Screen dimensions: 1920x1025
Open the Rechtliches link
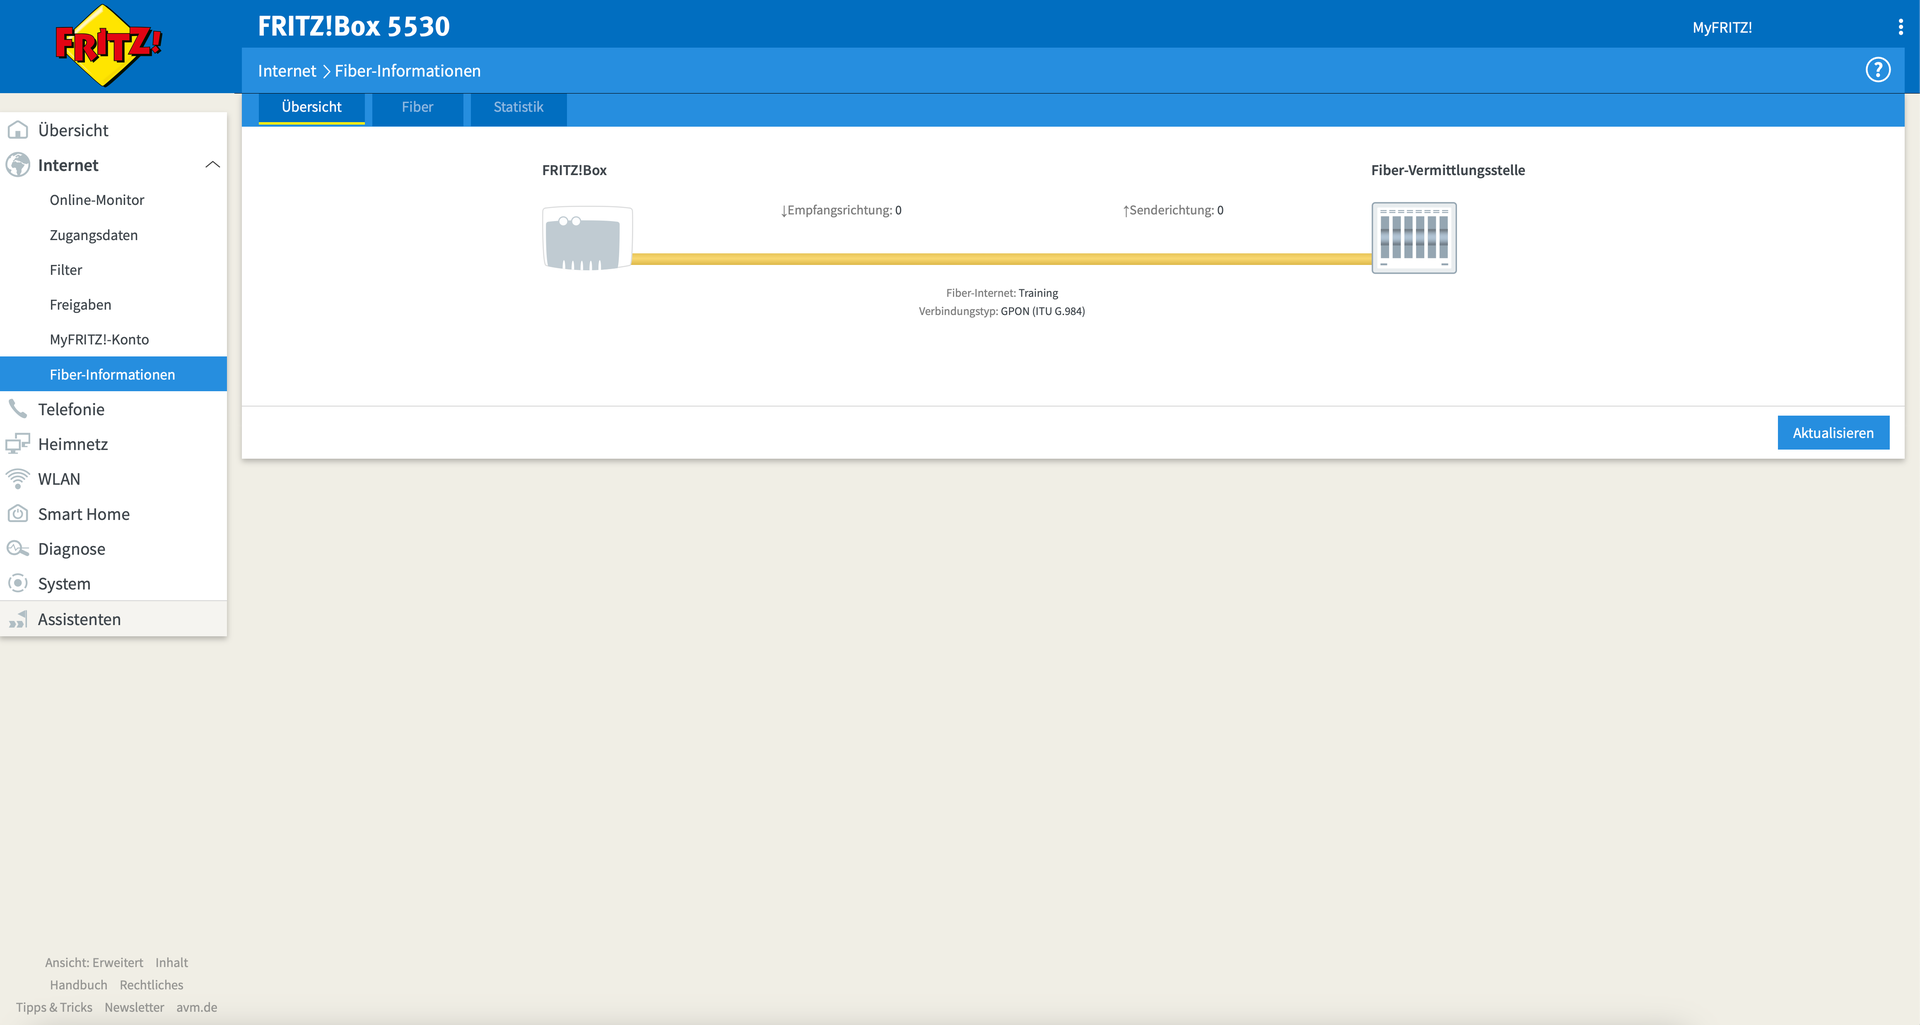(x=151, y=985)
